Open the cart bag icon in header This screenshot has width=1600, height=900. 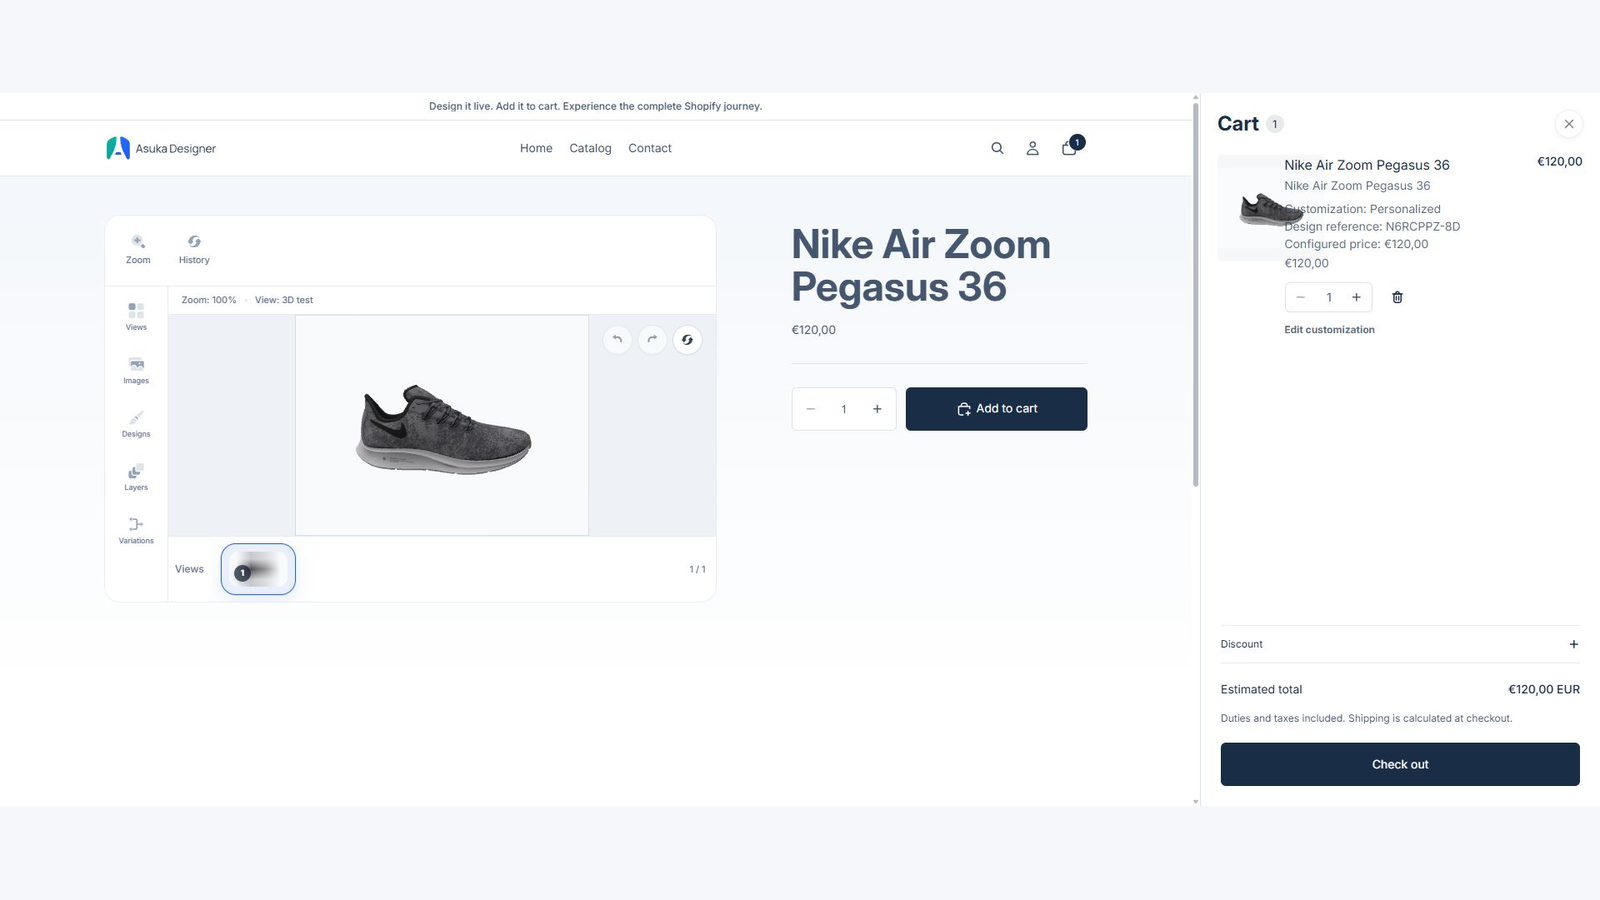pyautogui.click(x=1070, y=147)
